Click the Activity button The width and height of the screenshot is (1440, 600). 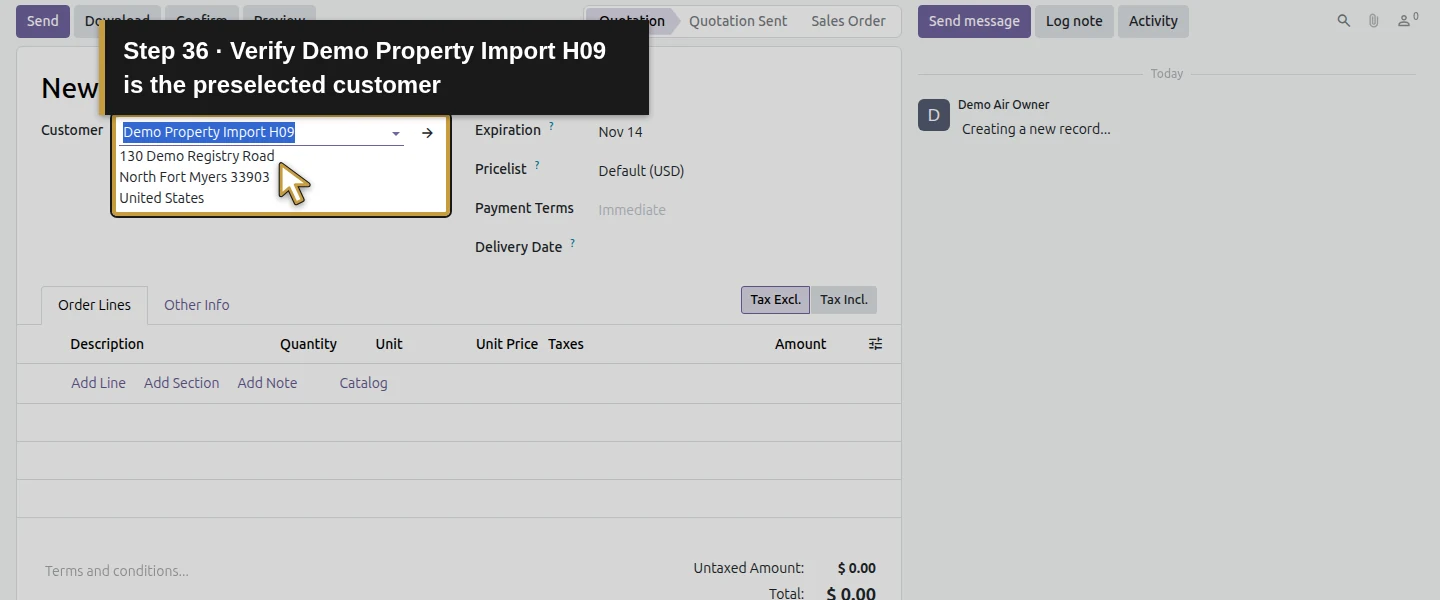1153,21
